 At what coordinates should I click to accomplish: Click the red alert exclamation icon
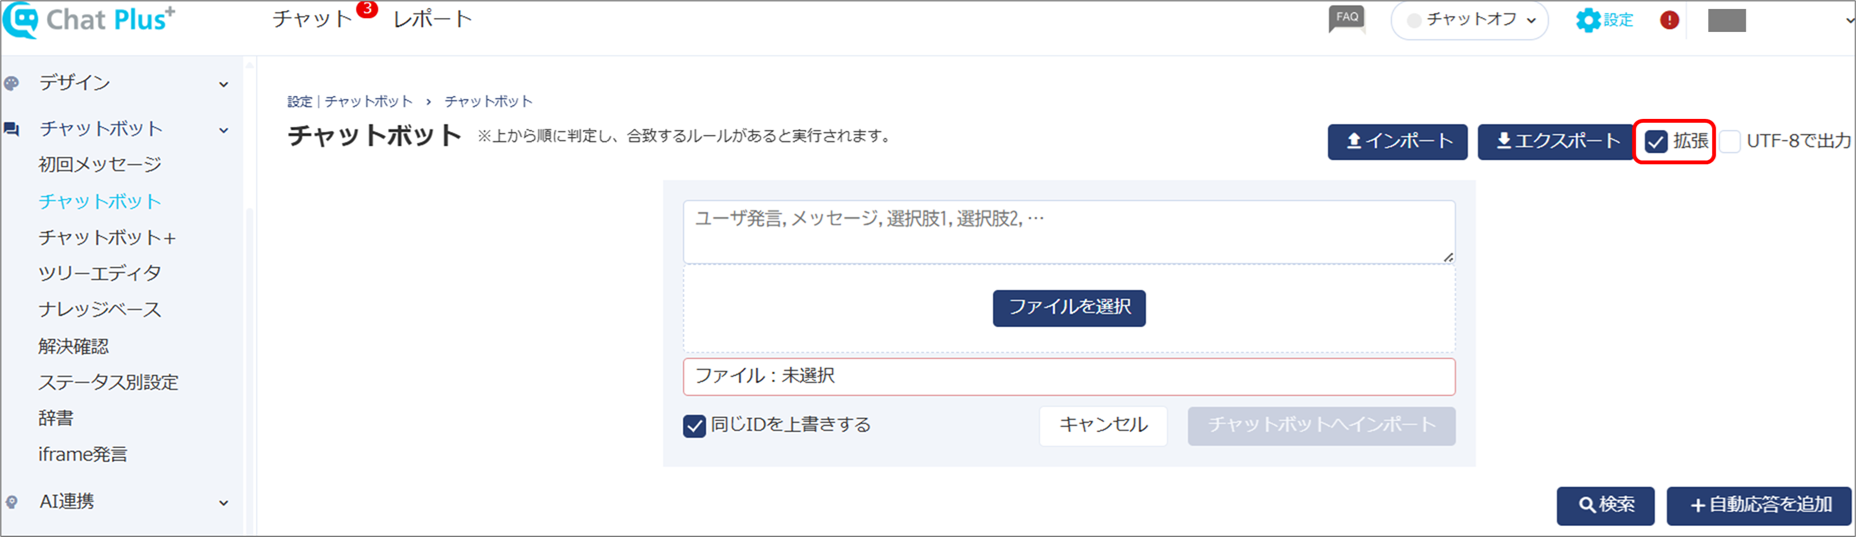point(1669,20)
